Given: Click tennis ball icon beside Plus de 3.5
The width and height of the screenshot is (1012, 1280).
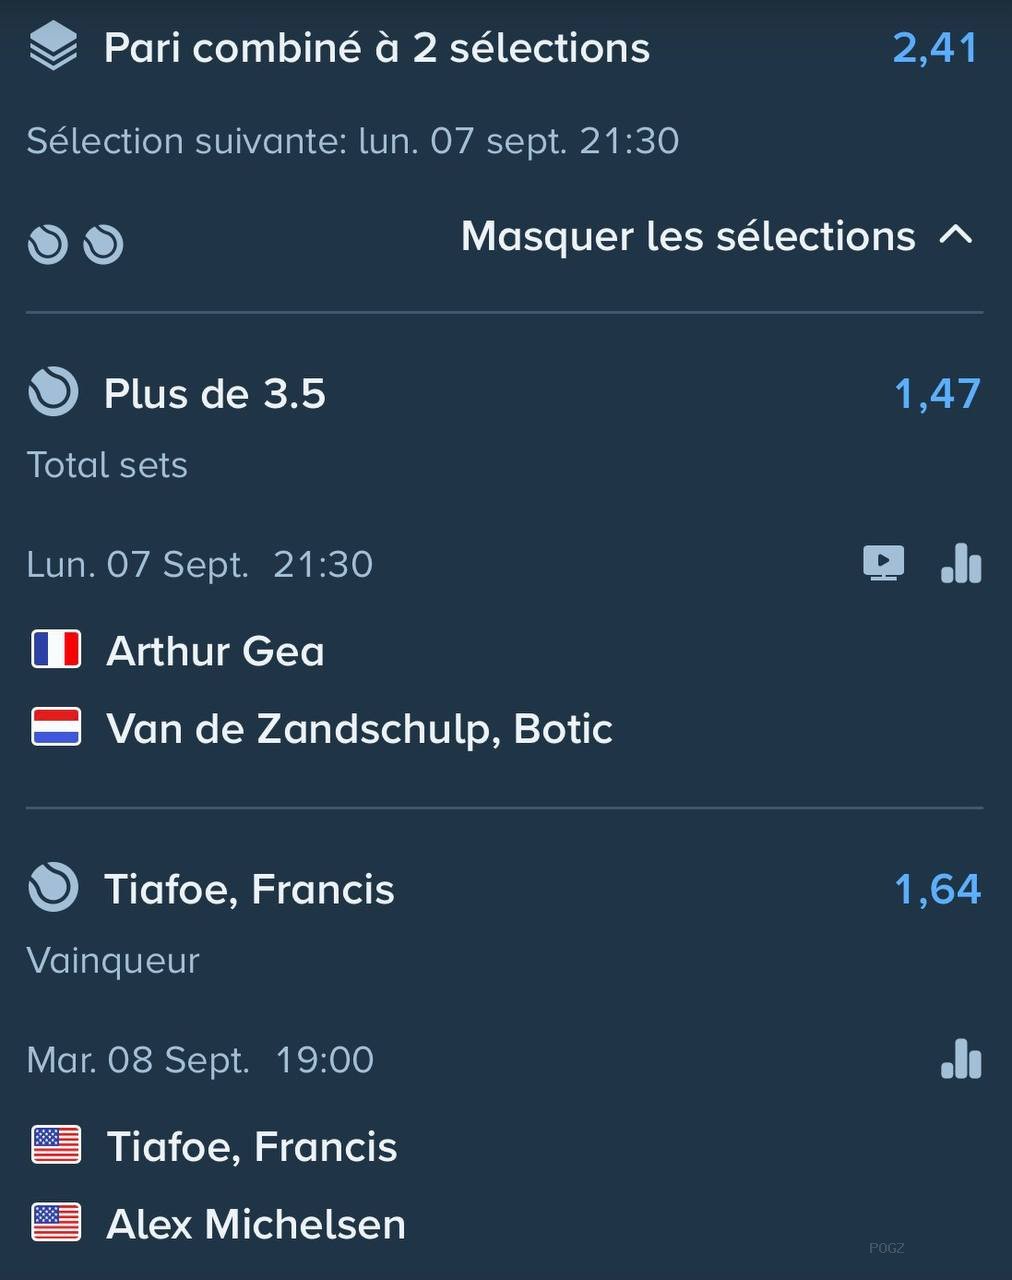Looking at the screenshot, I should point(53,391).
